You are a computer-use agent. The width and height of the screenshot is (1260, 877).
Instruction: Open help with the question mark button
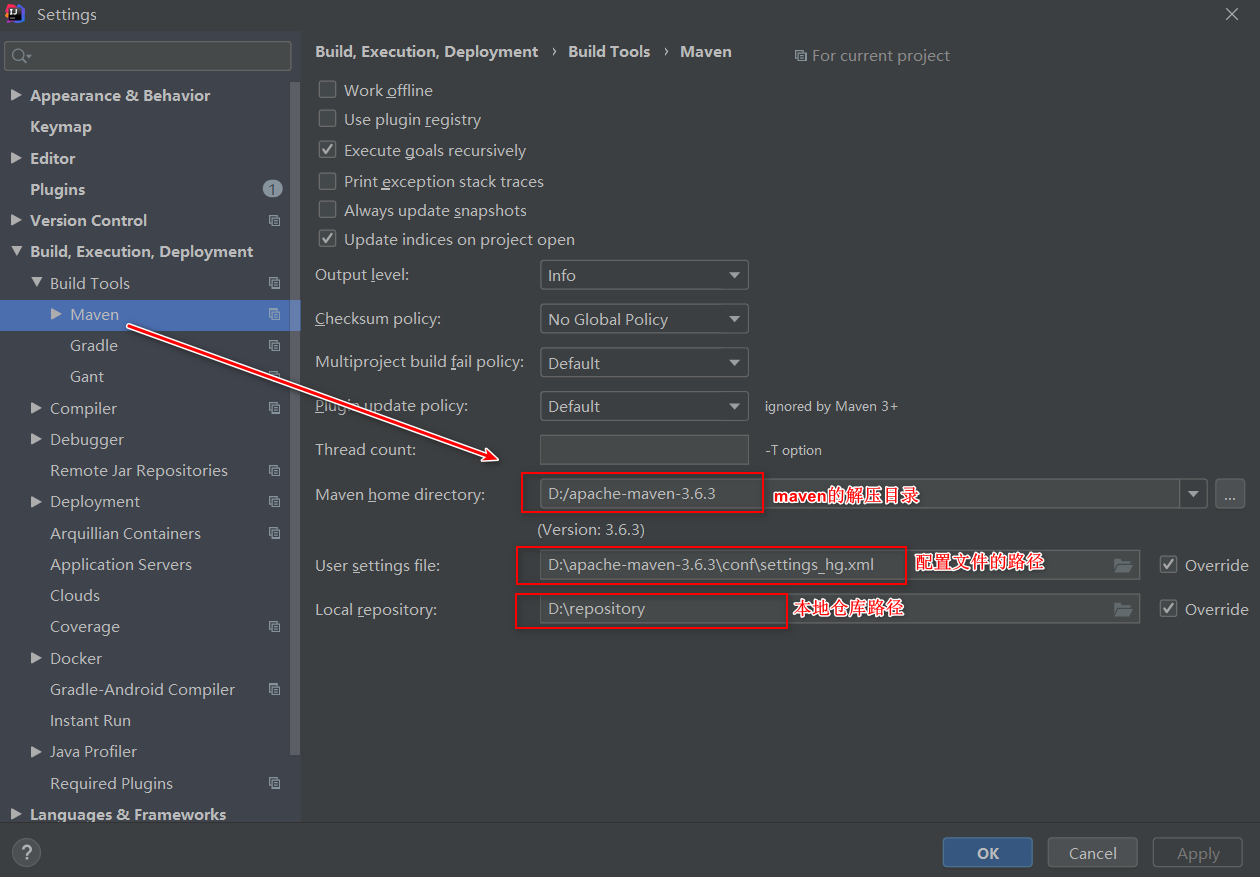point(26,853)
